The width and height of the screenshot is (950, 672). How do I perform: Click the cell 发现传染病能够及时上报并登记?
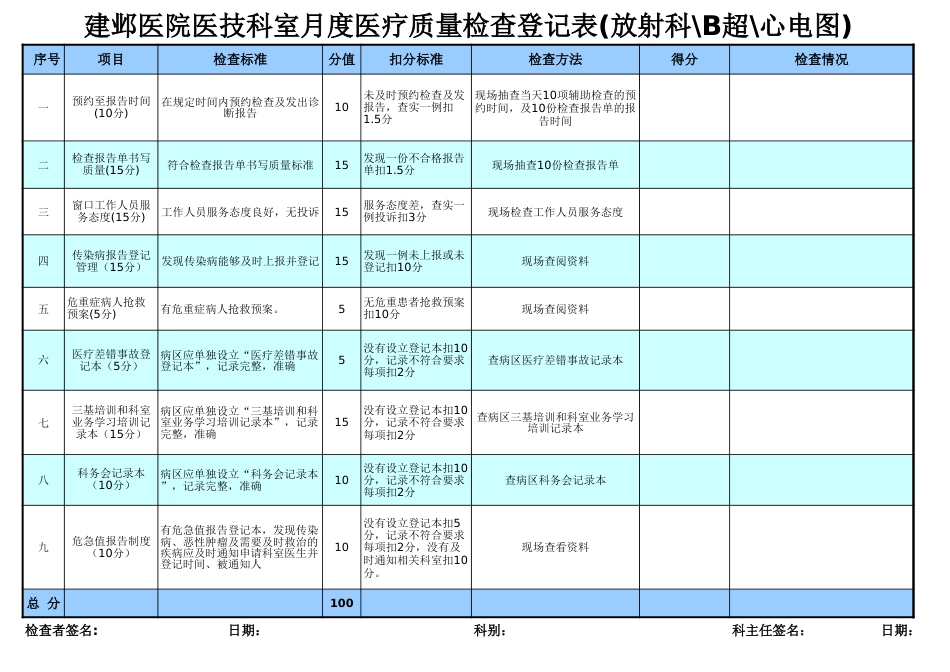240,261
